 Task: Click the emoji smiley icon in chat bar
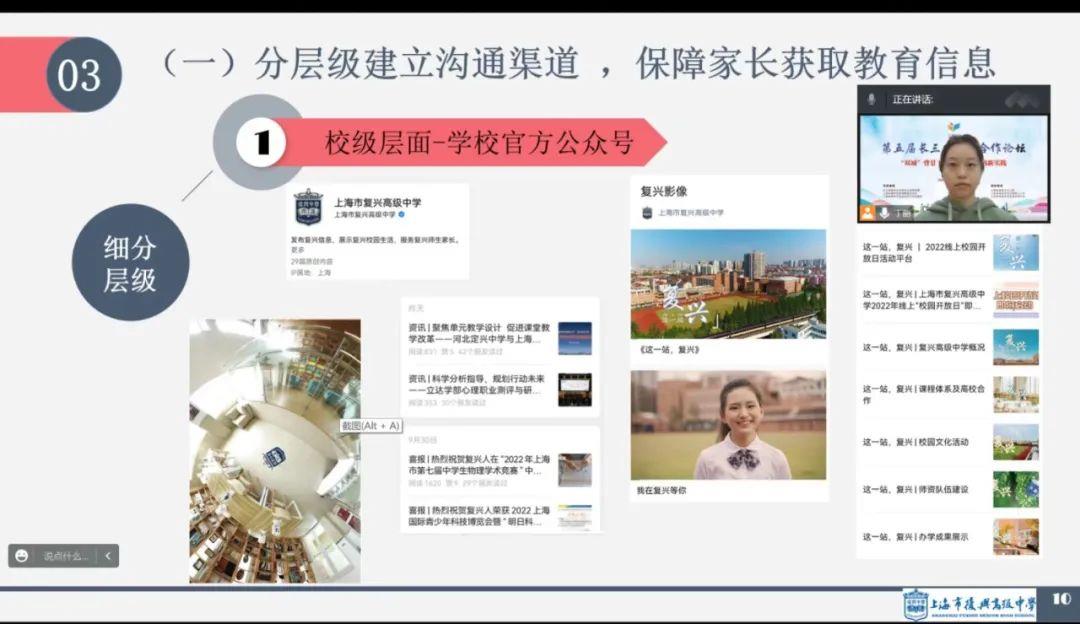pos(21,556)
